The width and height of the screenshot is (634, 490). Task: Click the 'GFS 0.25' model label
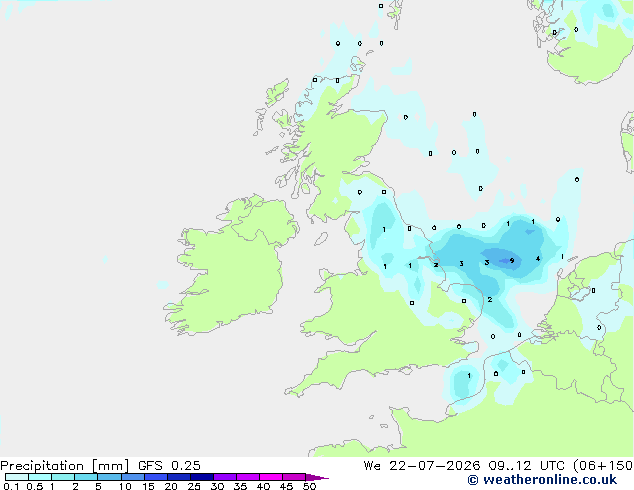pyautogui.click(x=169, y=466)
